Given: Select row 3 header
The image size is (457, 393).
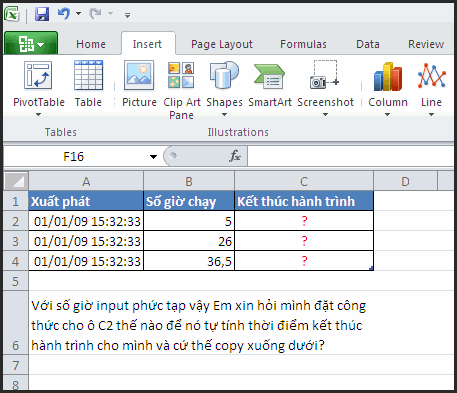Looking at the screenshot, I should pyautogui.click(x=16, y=241).
